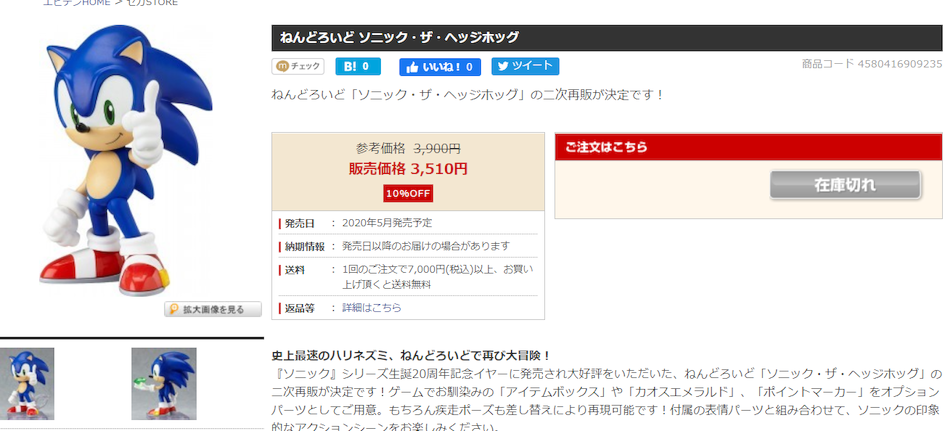
Task: Click the product title ねんどろいど ソニック・ザ・ヘッジホッグ
Action: tap(399, 37)
